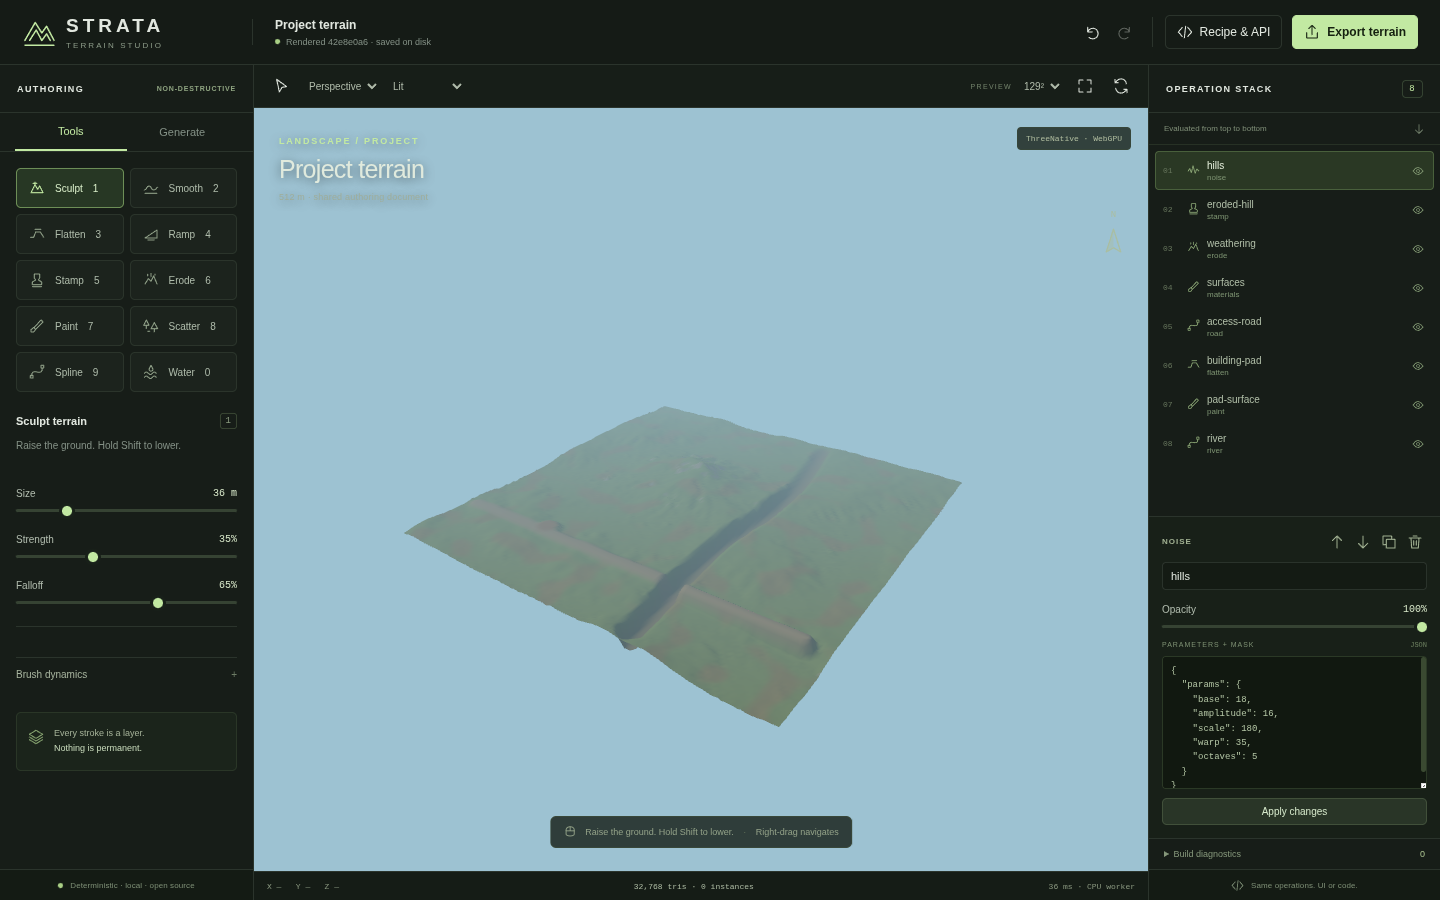1440x900 pixels.
Task: Hide the access-road layer
Action: pos(1418,327)
